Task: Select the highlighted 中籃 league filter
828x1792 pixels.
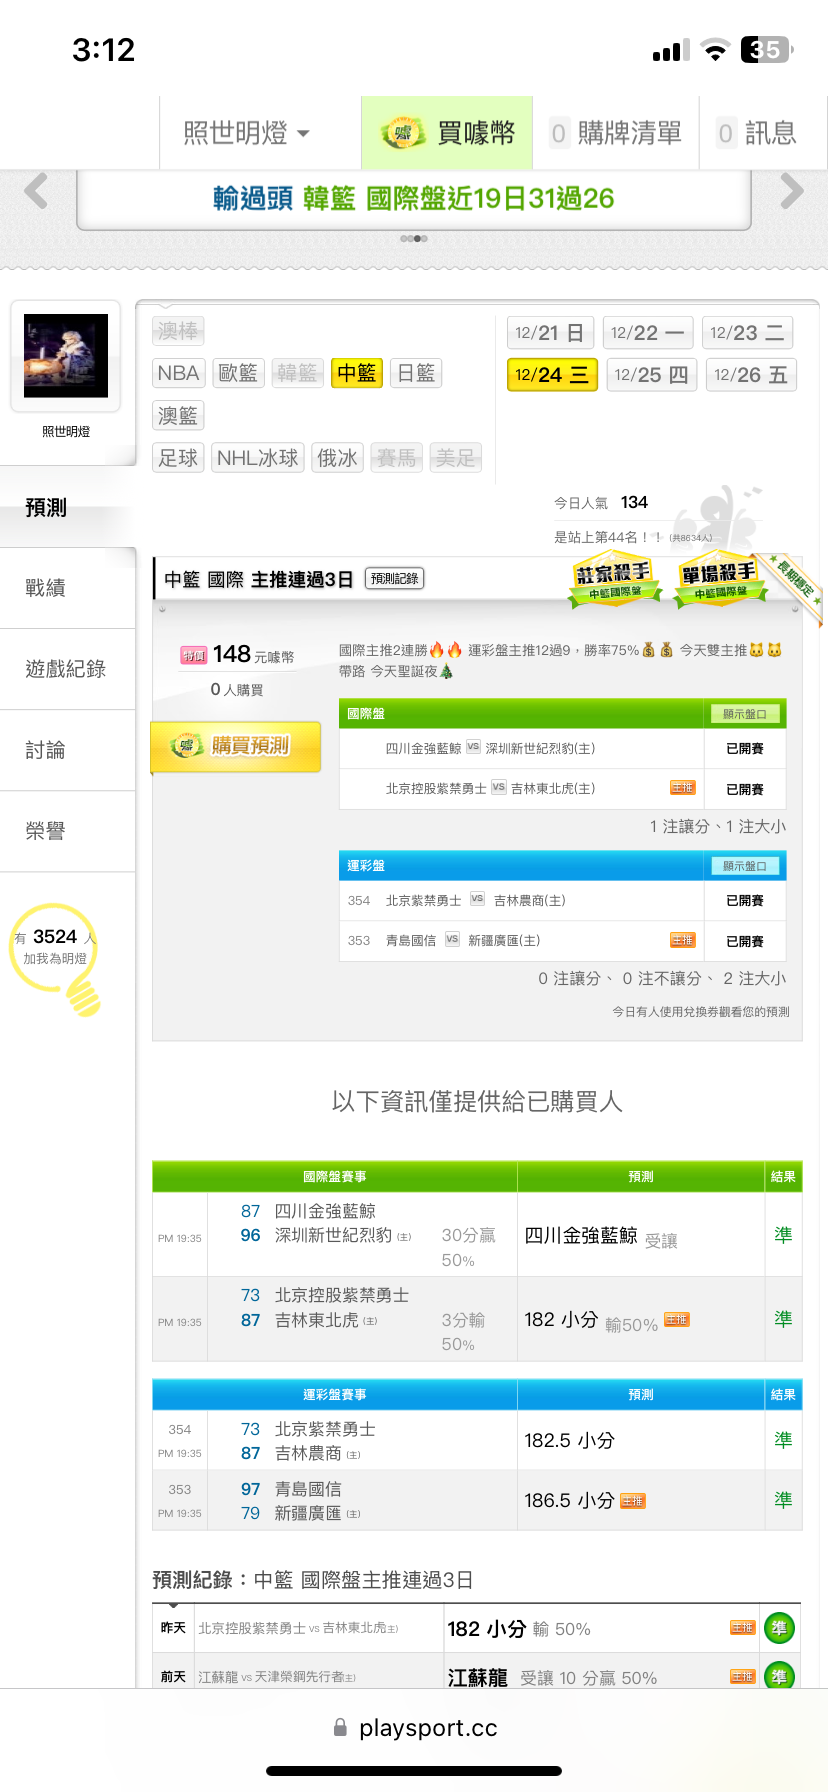Action: pos(357,373)
